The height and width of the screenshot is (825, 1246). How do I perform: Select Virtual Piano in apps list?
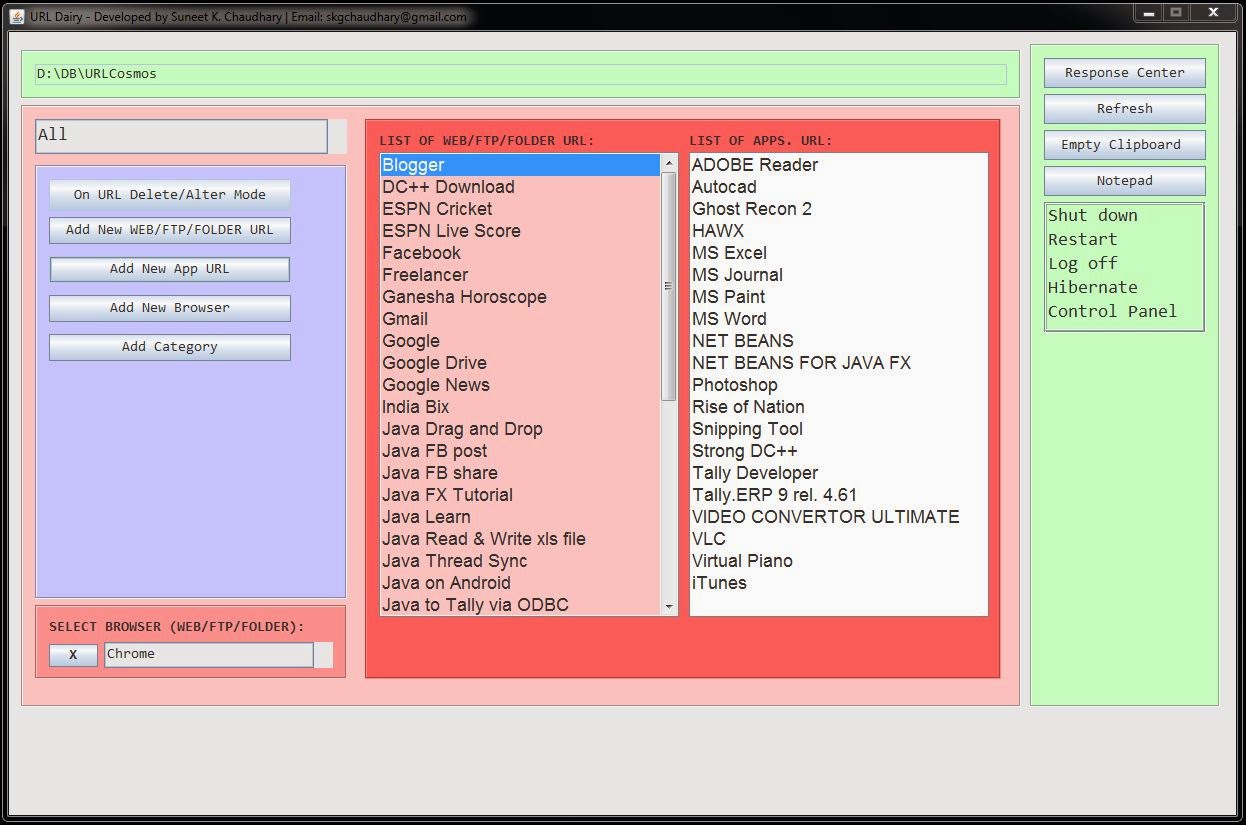click(x=838, y=561)
